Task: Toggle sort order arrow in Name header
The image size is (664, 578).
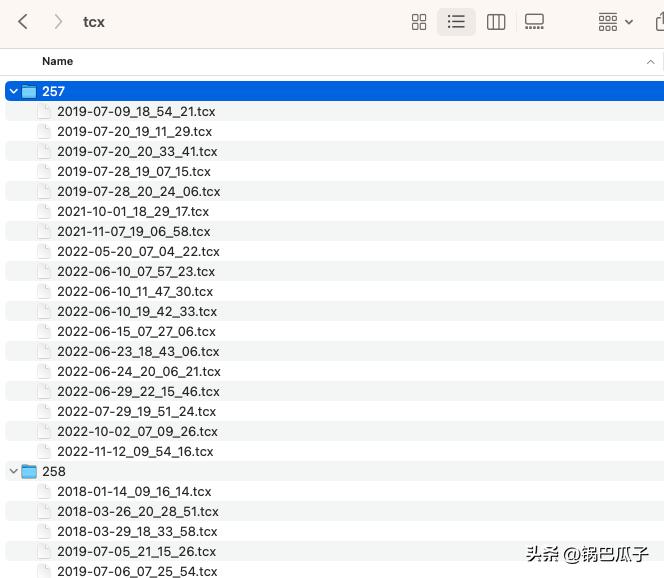Action: point(650,62)
